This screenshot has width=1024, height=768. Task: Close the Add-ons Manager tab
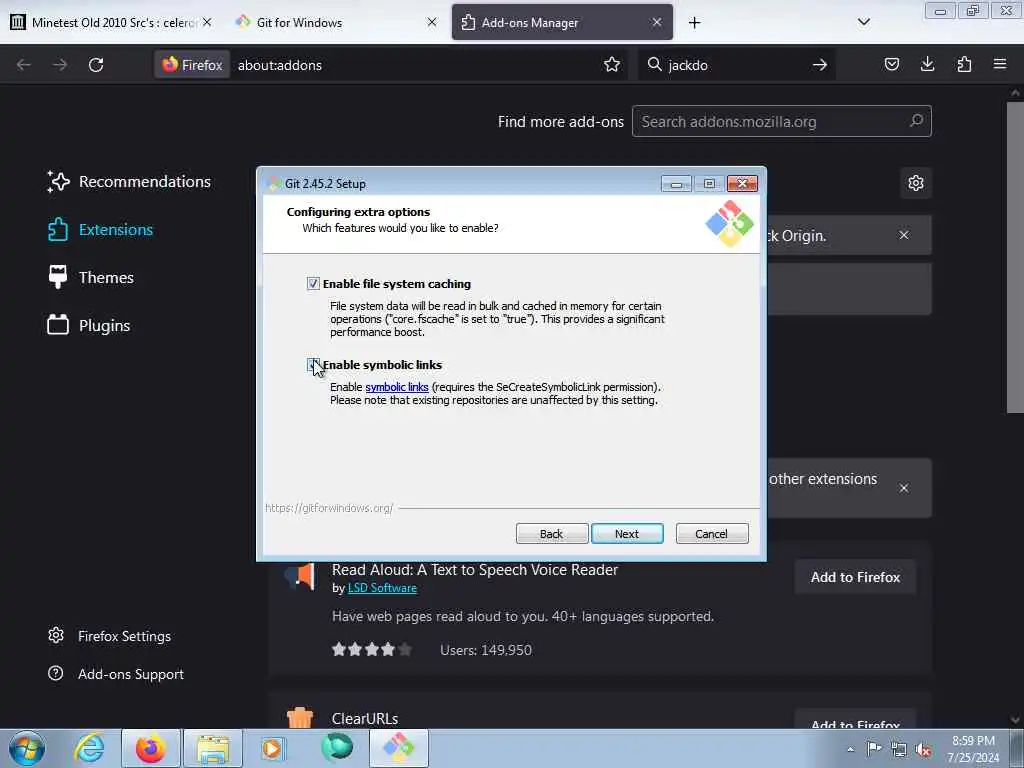click(657, 22)
